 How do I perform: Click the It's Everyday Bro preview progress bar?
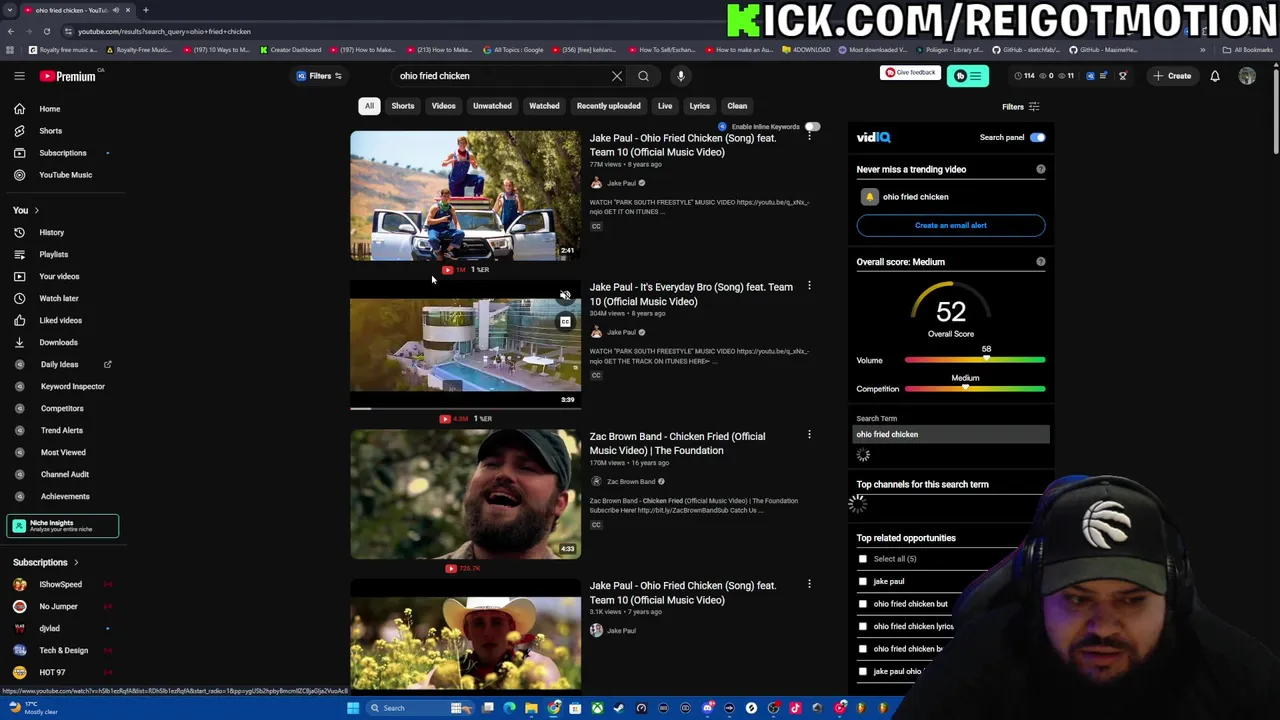(465, 408)
